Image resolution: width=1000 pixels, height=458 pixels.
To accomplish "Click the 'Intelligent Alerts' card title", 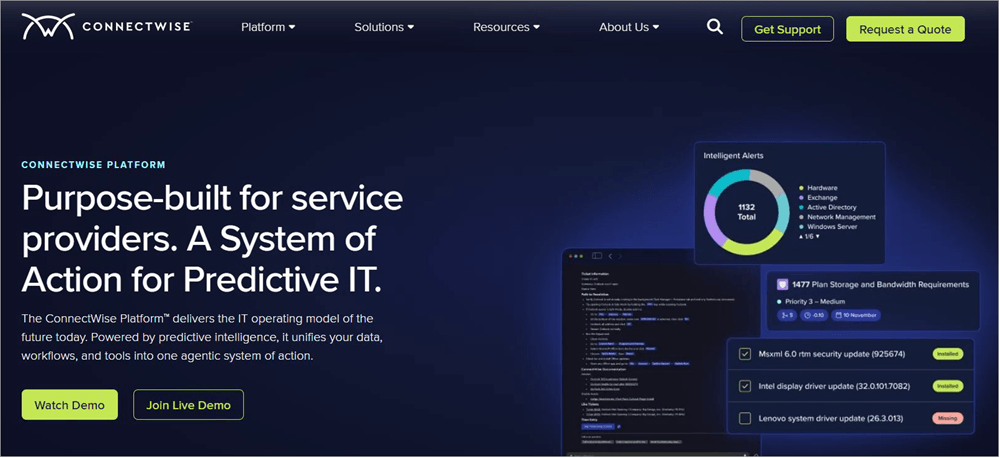I will (x=733, y=155).
